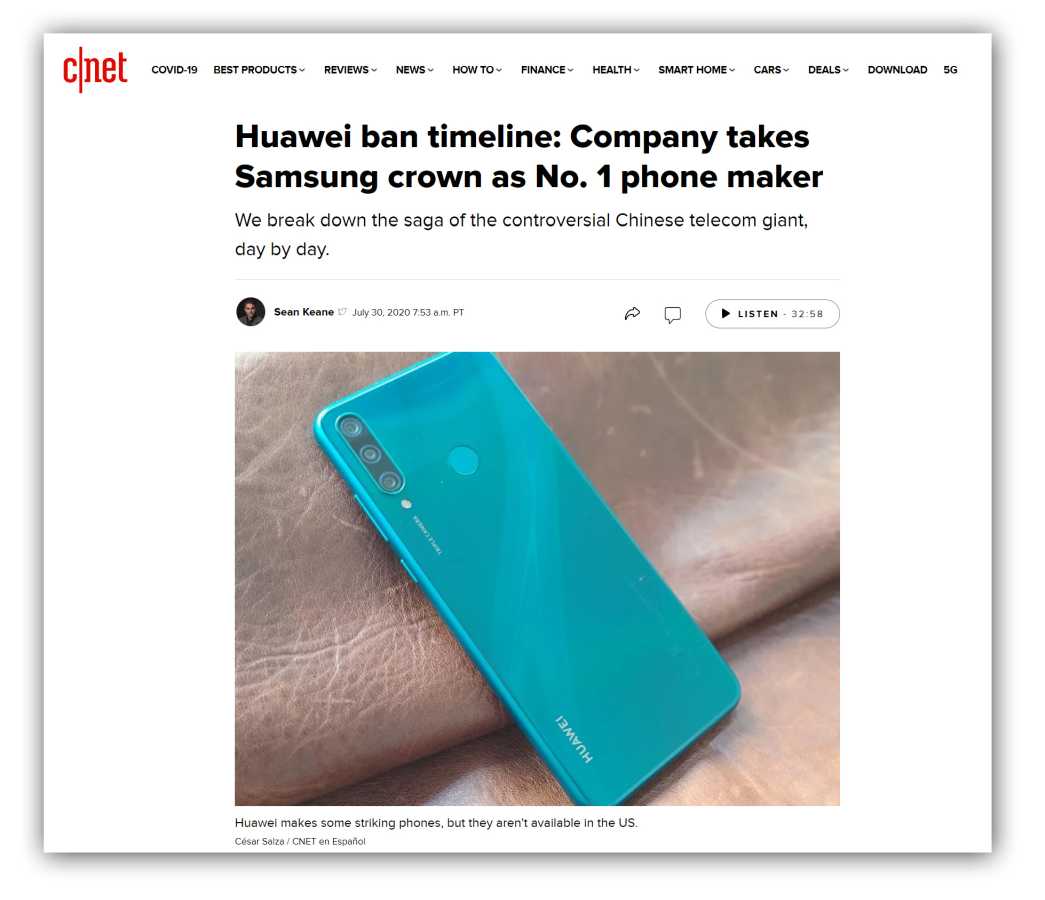Click the share arrow icon

click(x=632, y=313)
